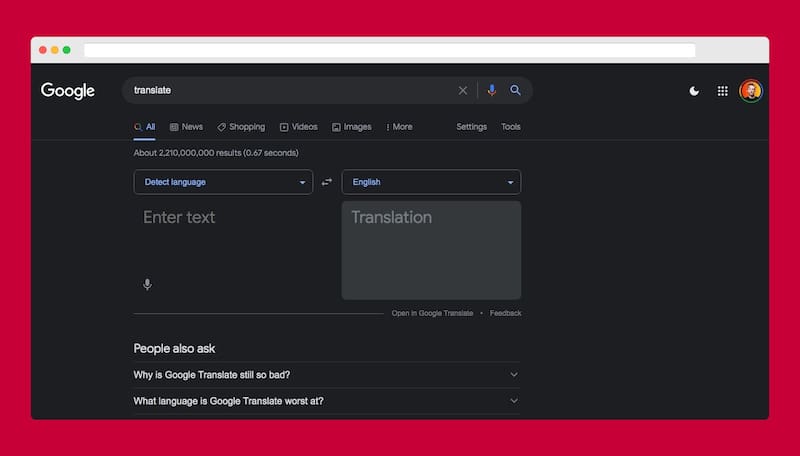
Task: Click the Google logo
Action: point(68,91)
